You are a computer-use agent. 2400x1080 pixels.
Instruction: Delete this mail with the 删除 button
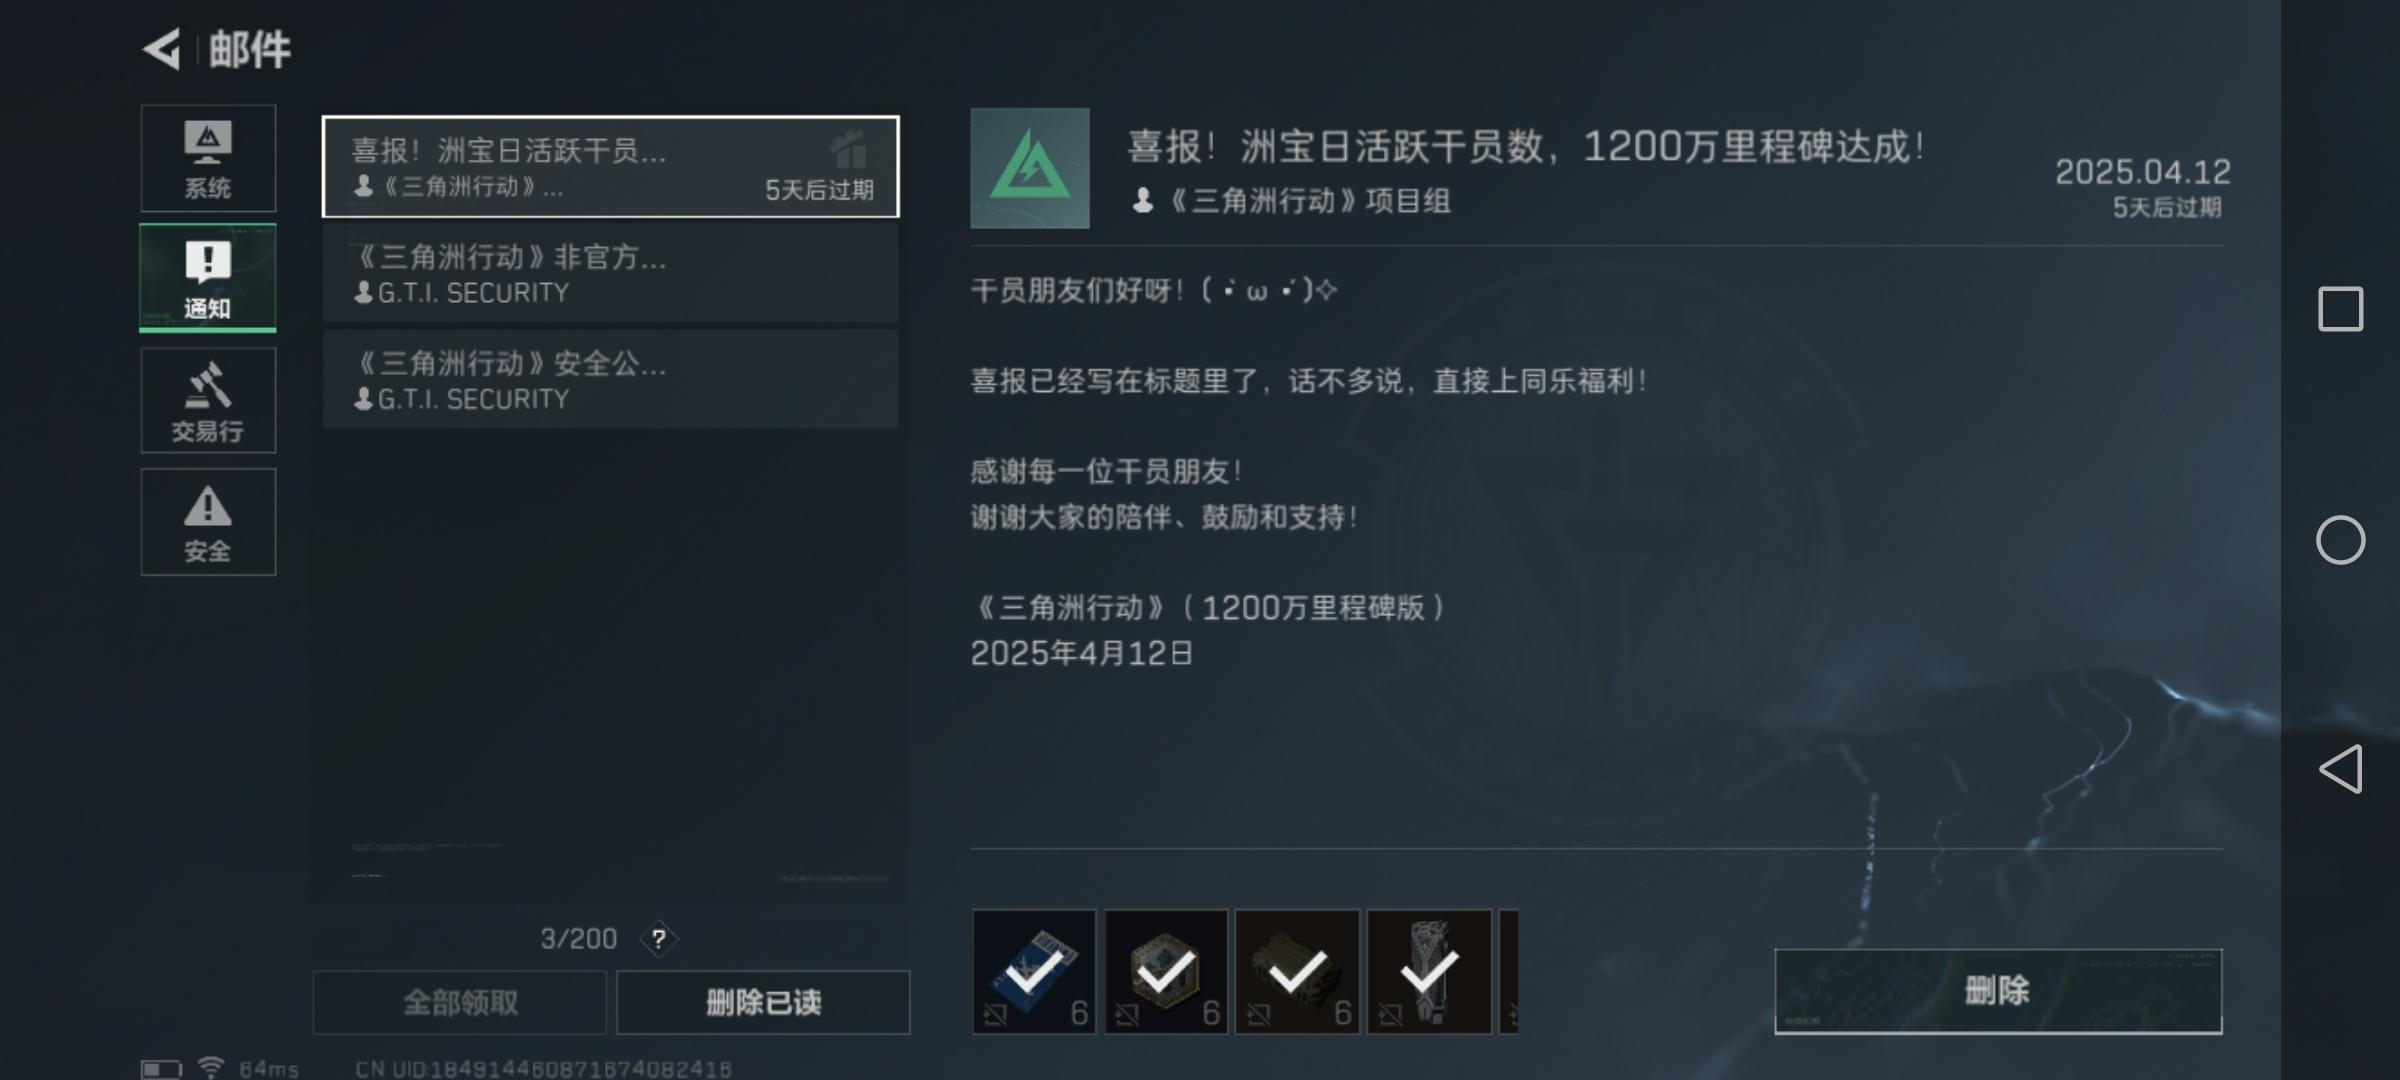point(1998,991)
